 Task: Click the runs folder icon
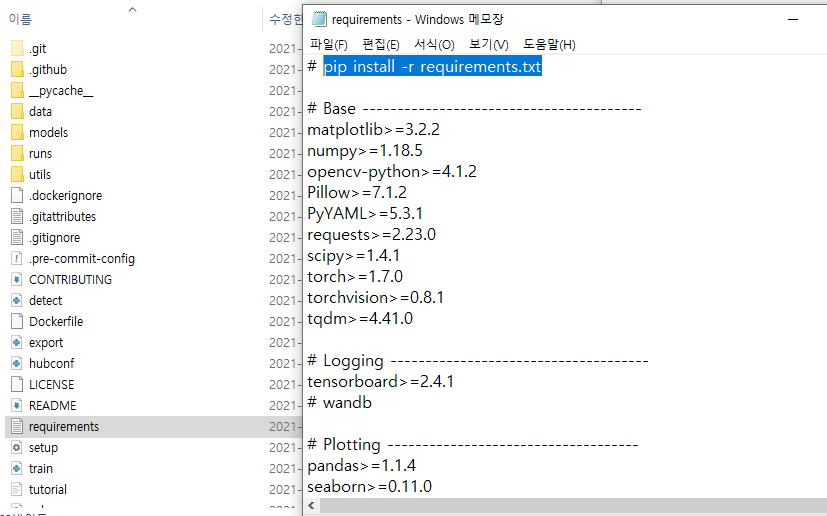tap(17, 154)
